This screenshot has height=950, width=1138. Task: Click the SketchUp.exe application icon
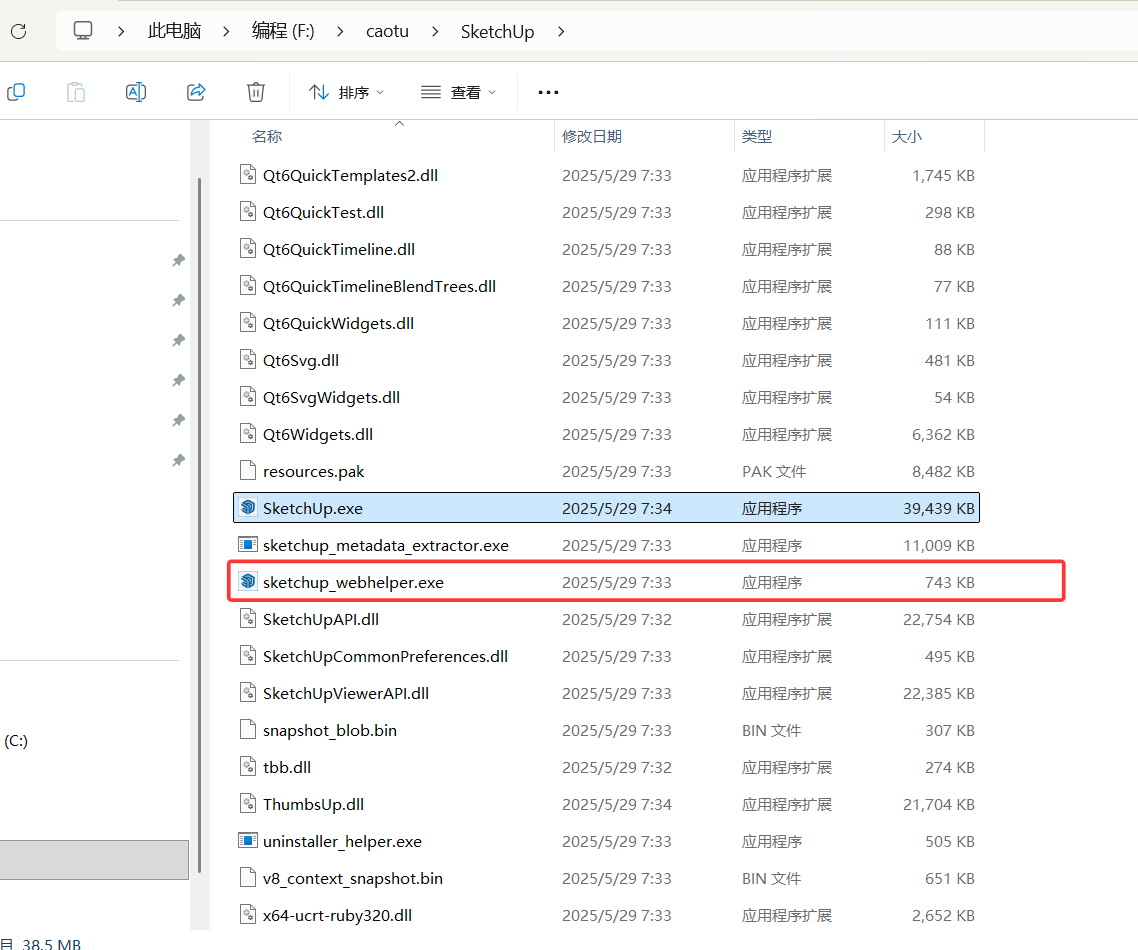248,507
